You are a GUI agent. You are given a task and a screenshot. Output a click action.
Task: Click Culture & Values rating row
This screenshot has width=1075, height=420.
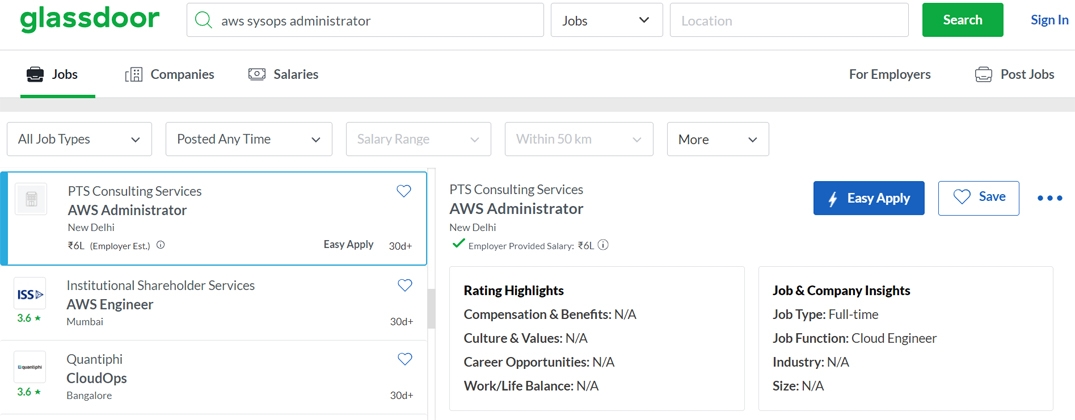pos(525,338)
